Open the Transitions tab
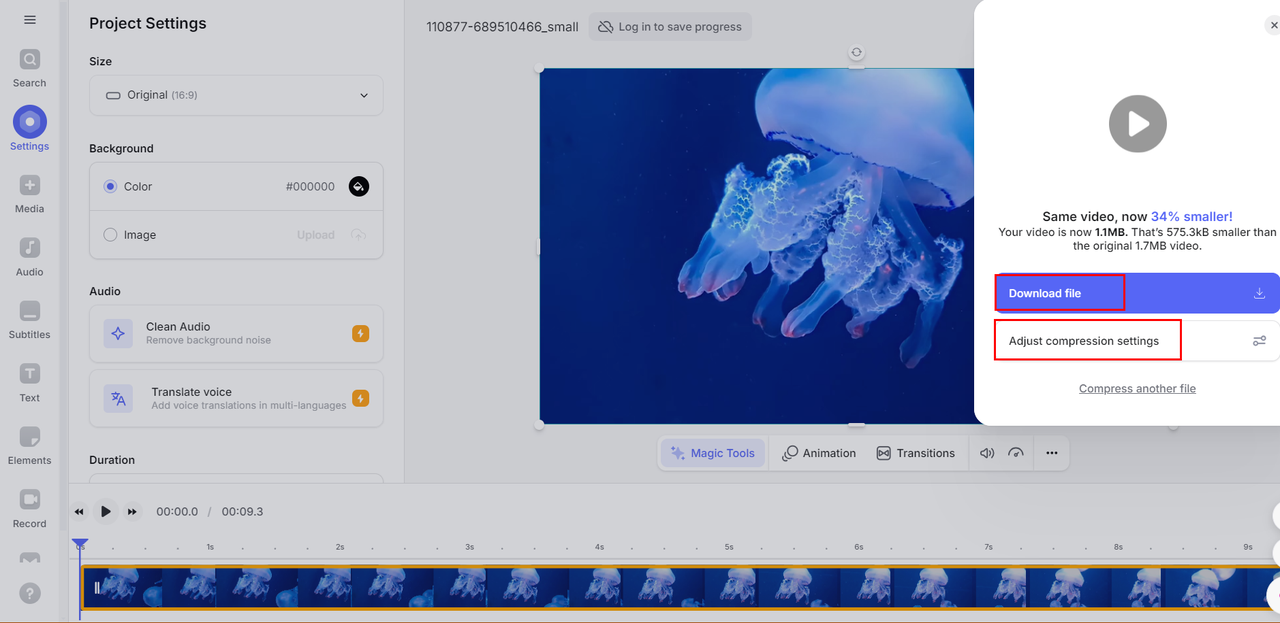1280x623 pixels. point(915,453)
